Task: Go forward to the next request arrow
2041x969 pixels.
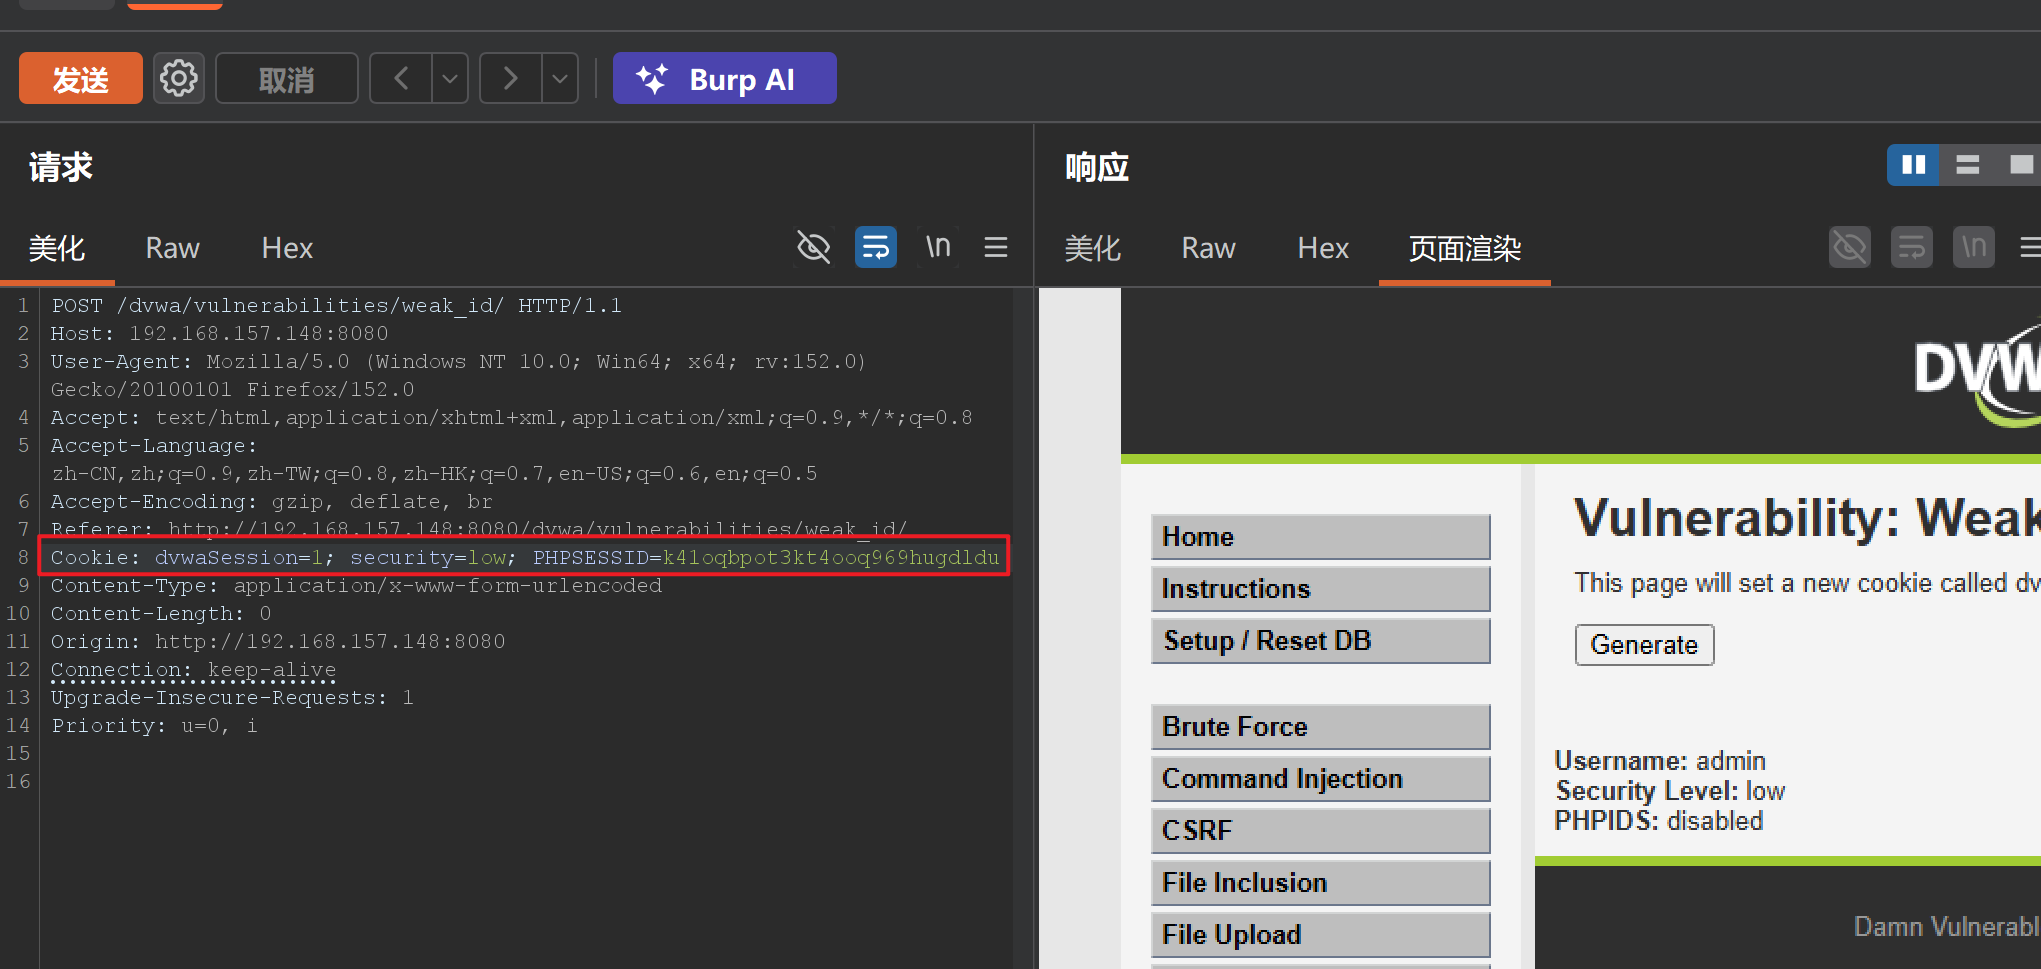Action: pos(511,78)
